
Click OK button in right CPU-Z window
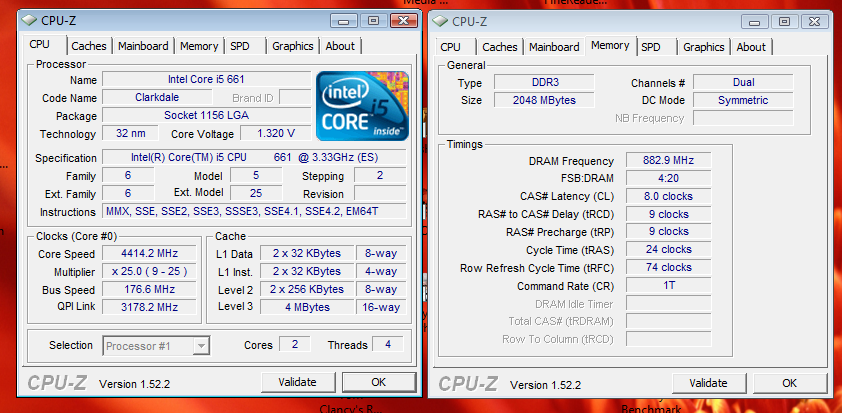(x=789, y=383)
